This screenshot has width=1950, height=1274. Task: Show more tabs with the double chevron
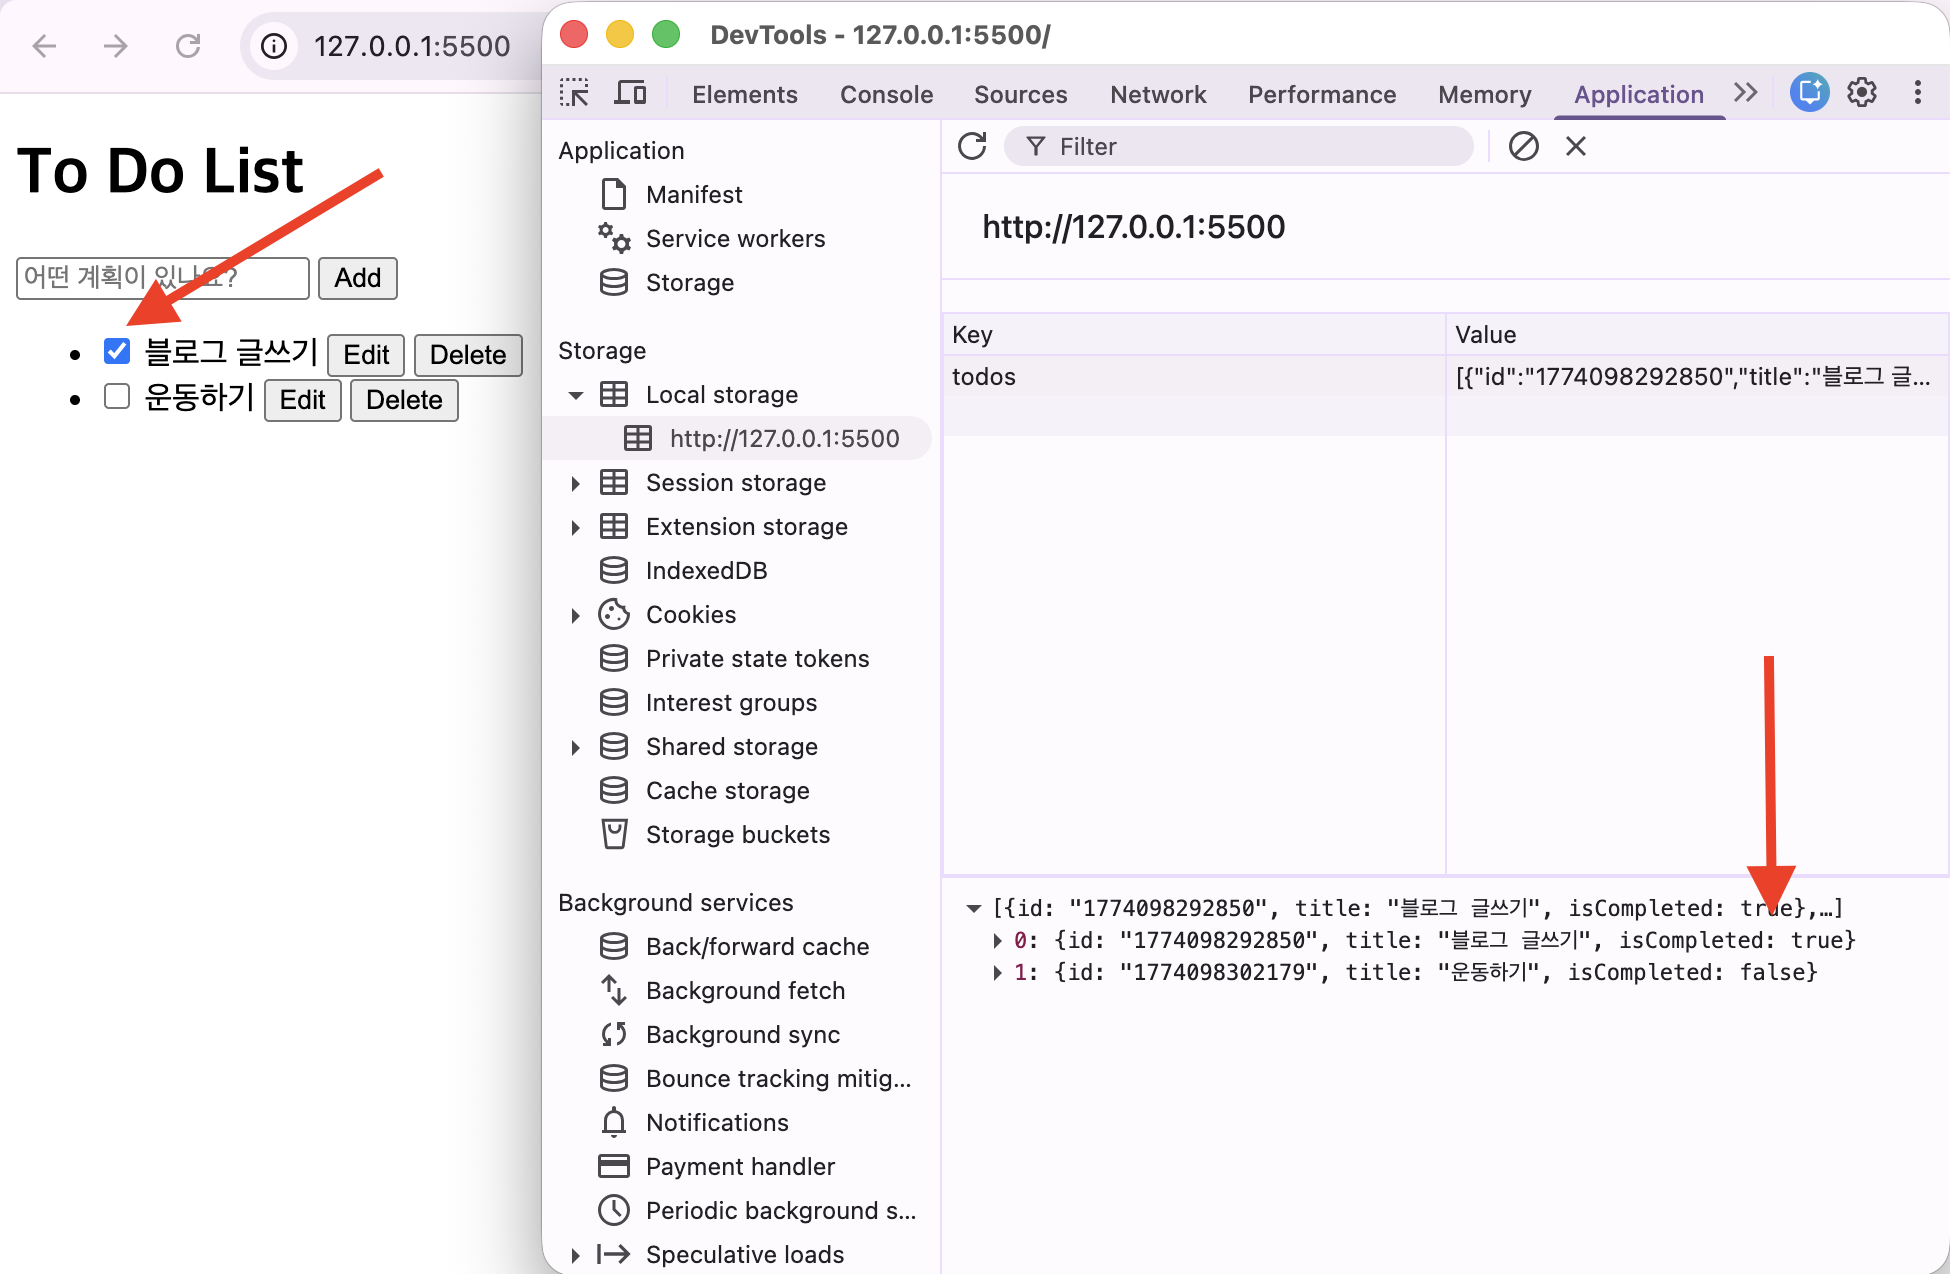1746,93
